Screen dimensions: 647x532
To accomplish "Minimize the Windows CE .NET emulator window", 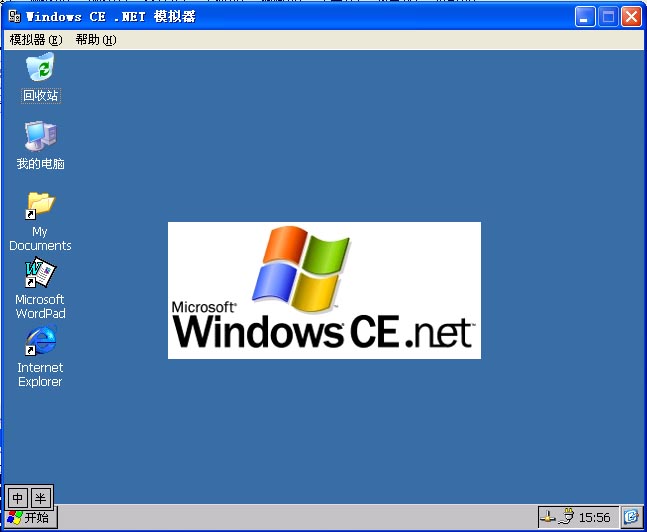I will pos(585,17).
